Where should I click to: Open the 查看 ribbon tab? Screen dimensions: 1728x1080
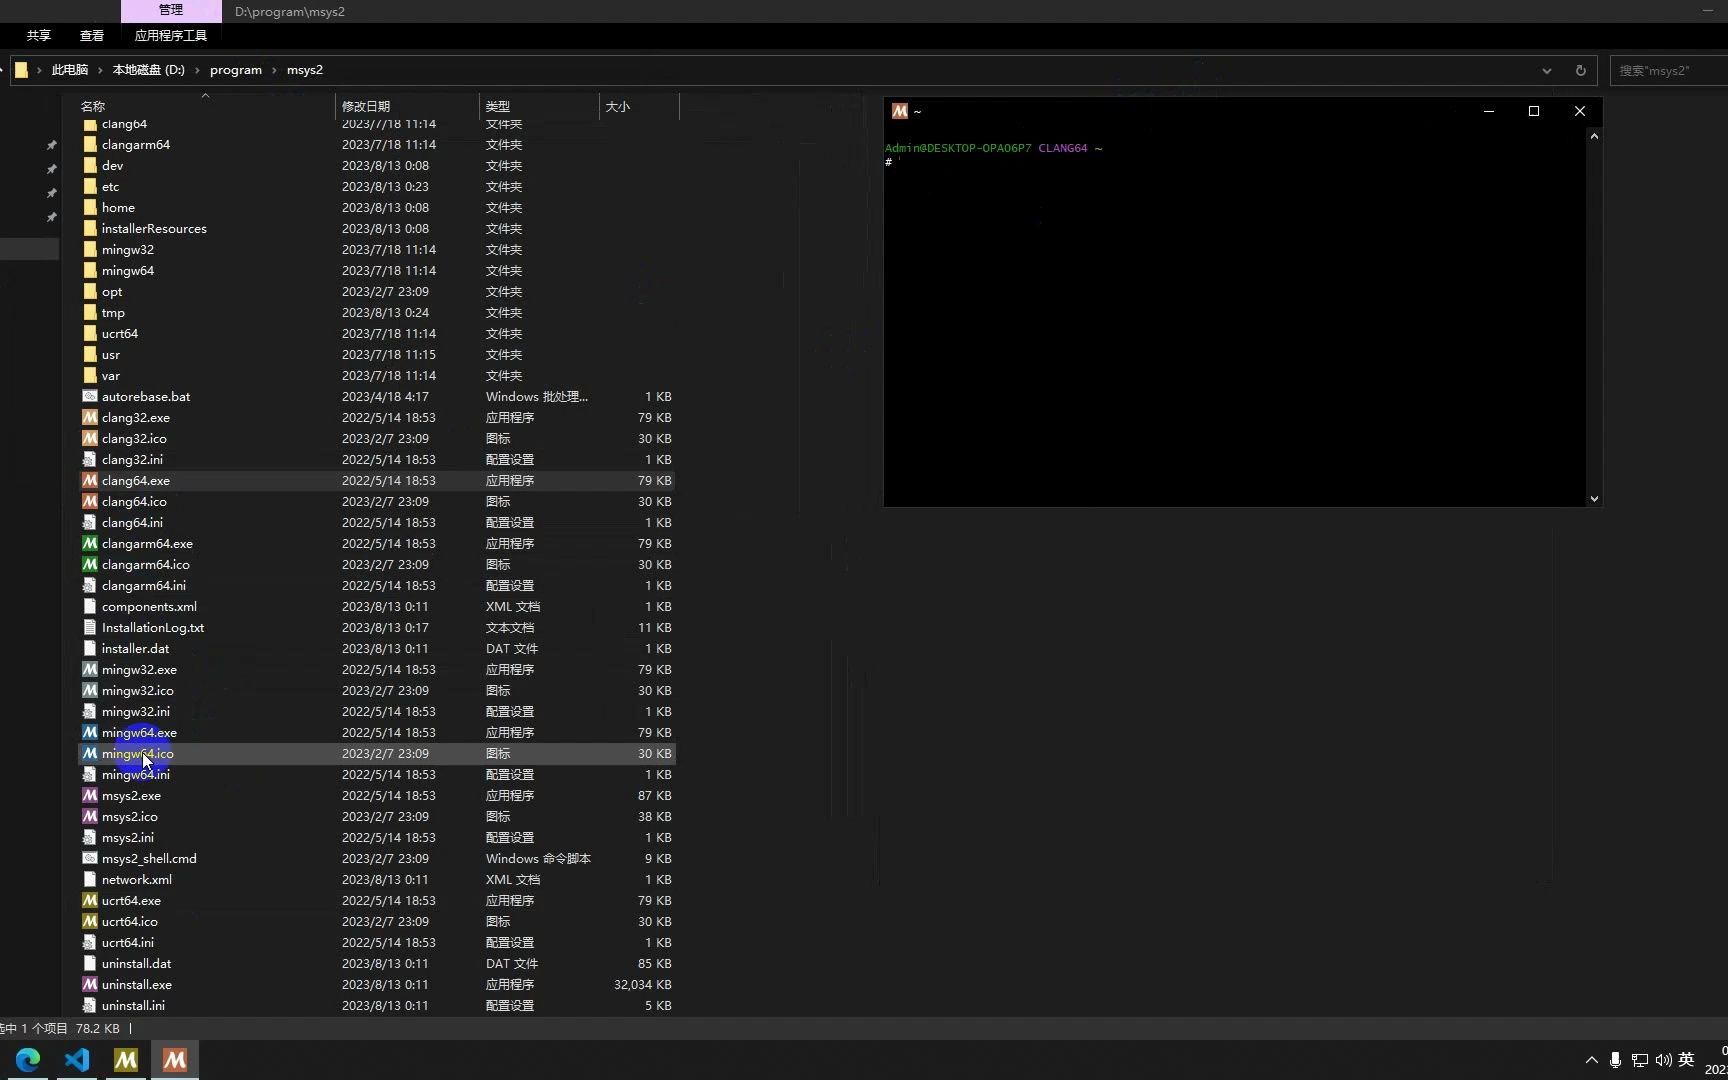(92, 35)
